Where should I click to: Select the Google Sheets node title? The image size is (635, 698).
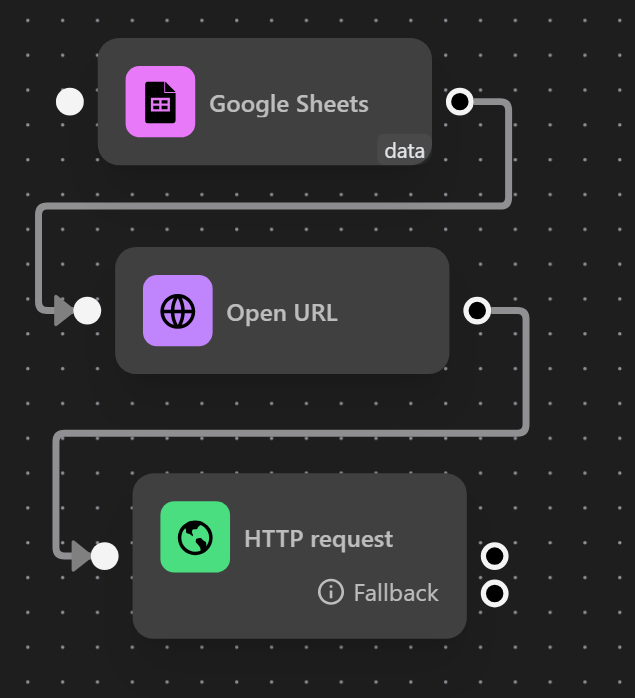[289, 104]
